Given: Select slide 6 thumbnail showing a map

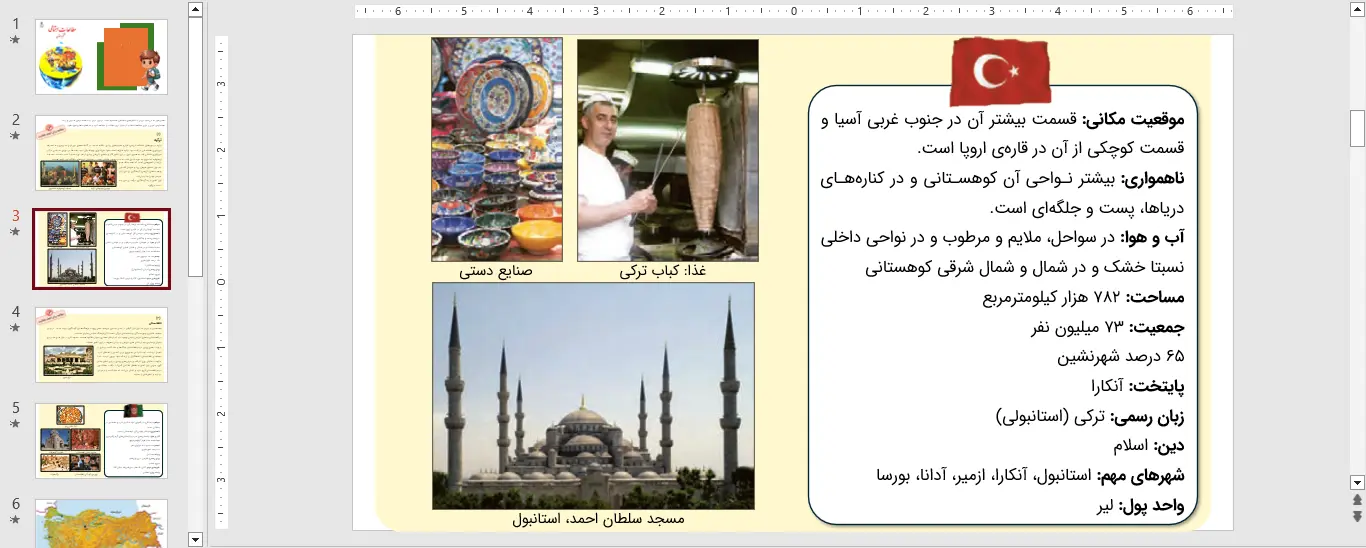Looking at the screenshot, I should (x=101, y=523).
